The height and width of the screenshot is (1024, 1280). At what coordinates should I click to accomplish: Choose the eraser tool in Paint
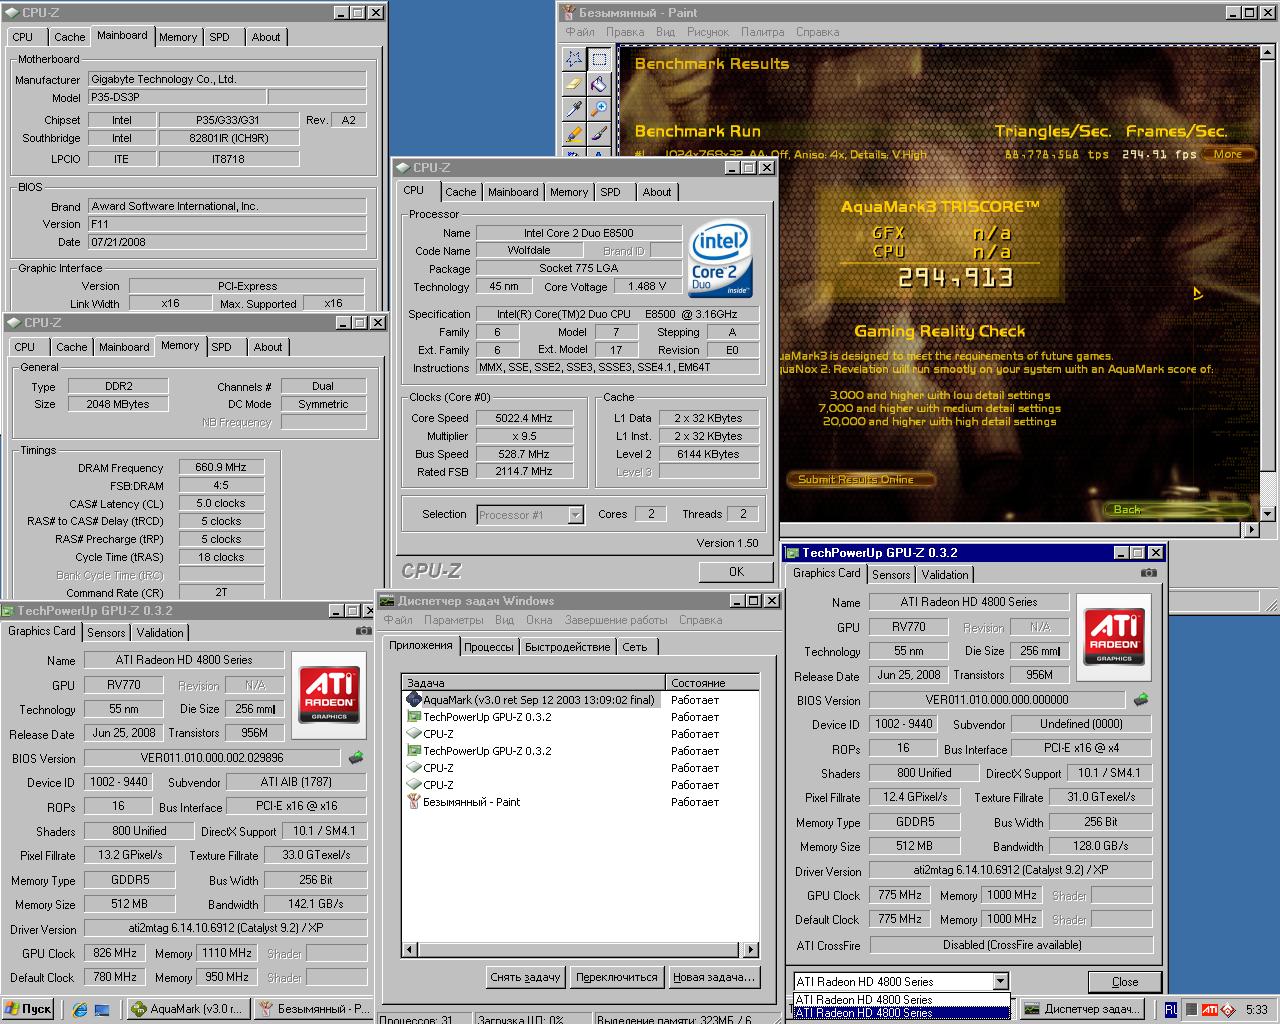pyautogui.click(x=574, y=84)
